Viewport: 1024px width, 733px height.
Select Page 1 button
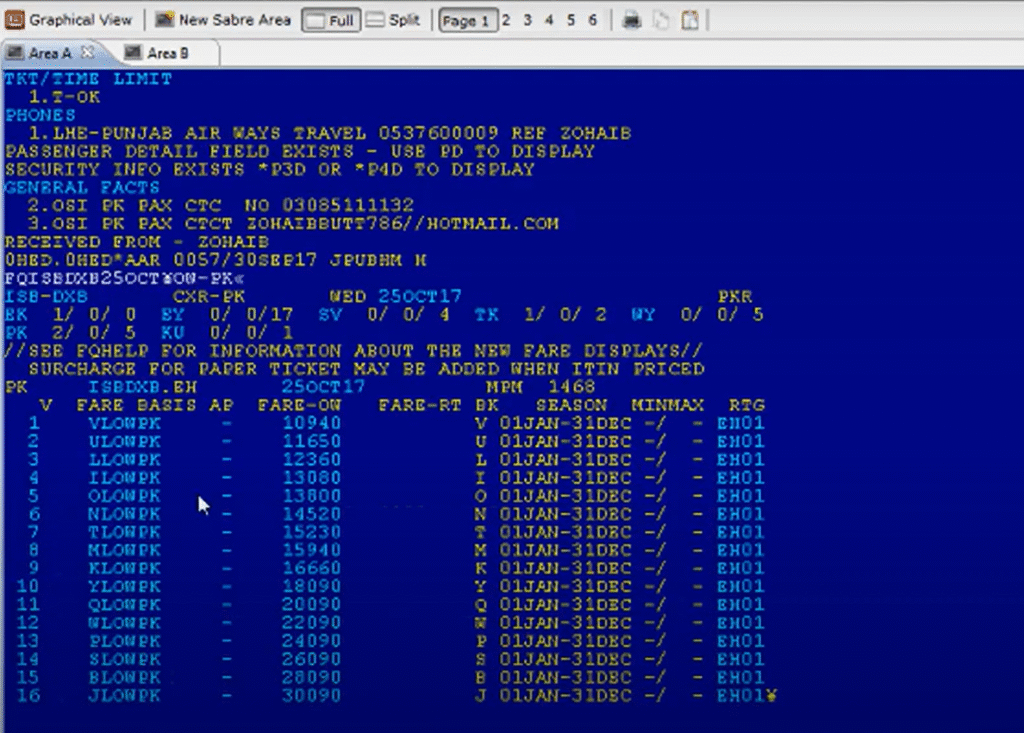[468, 20]
